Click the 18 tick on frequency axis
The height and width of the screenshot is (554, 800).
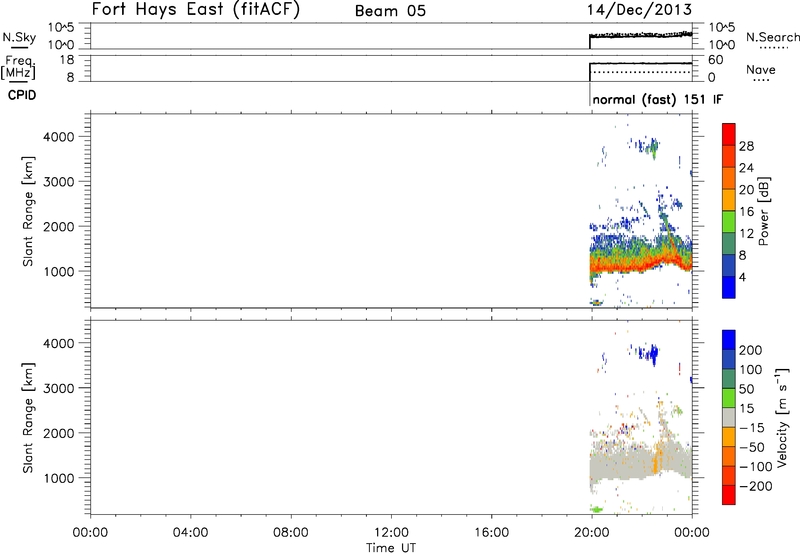click(x=67, y=60)
